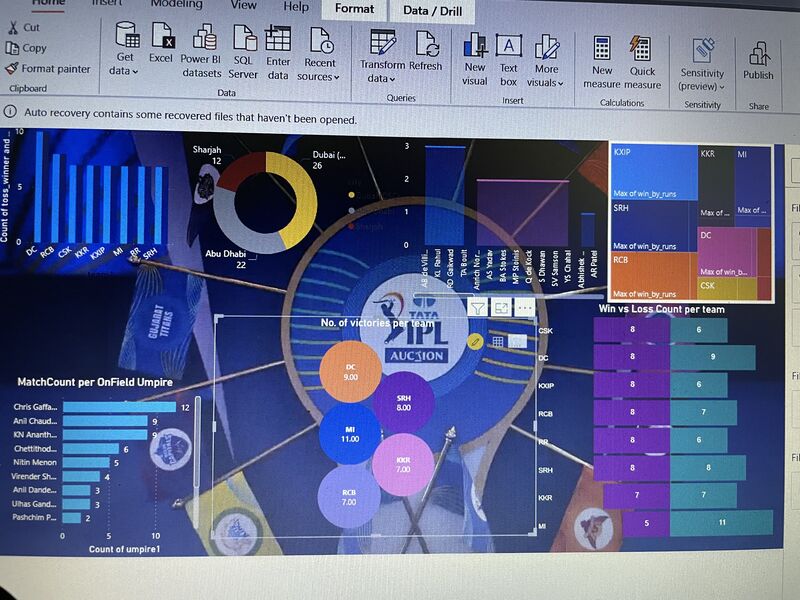The image size is (800, 600).
Task: Click the info icon in the Auto recovery bar
Action: tap(9, 111)
